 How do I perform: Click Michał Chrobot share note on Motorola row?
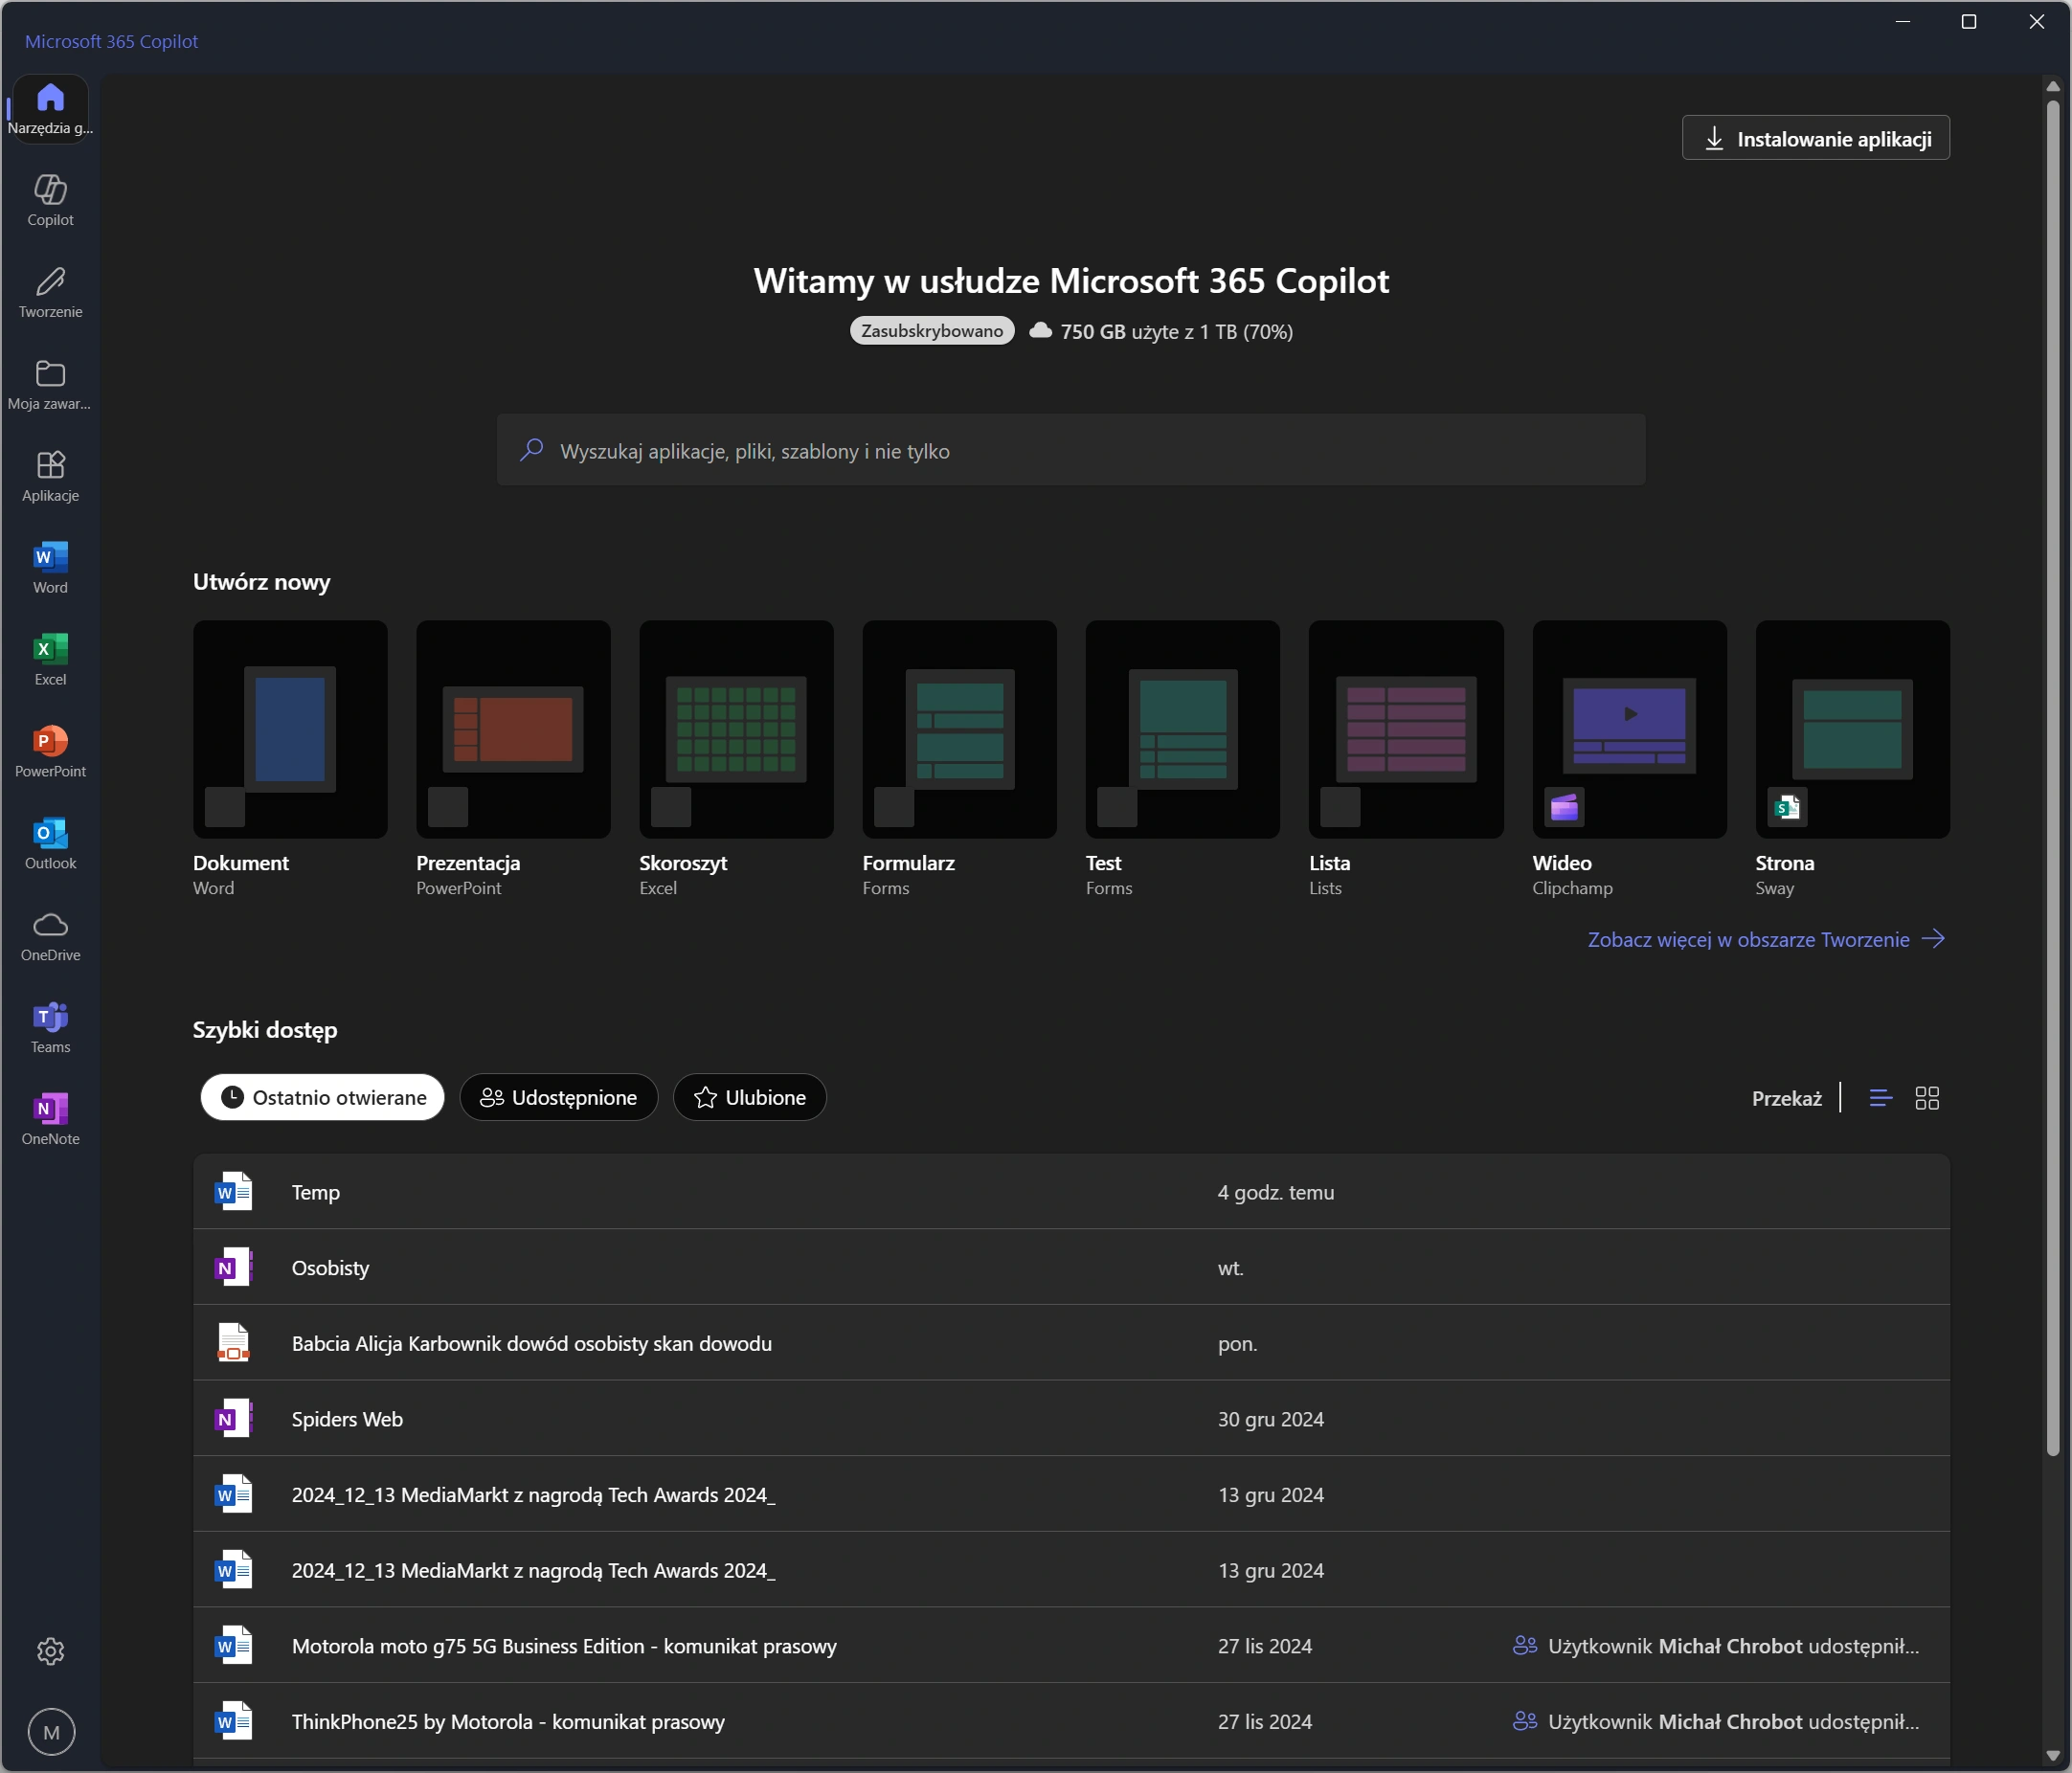(x=1716, y=1646)
